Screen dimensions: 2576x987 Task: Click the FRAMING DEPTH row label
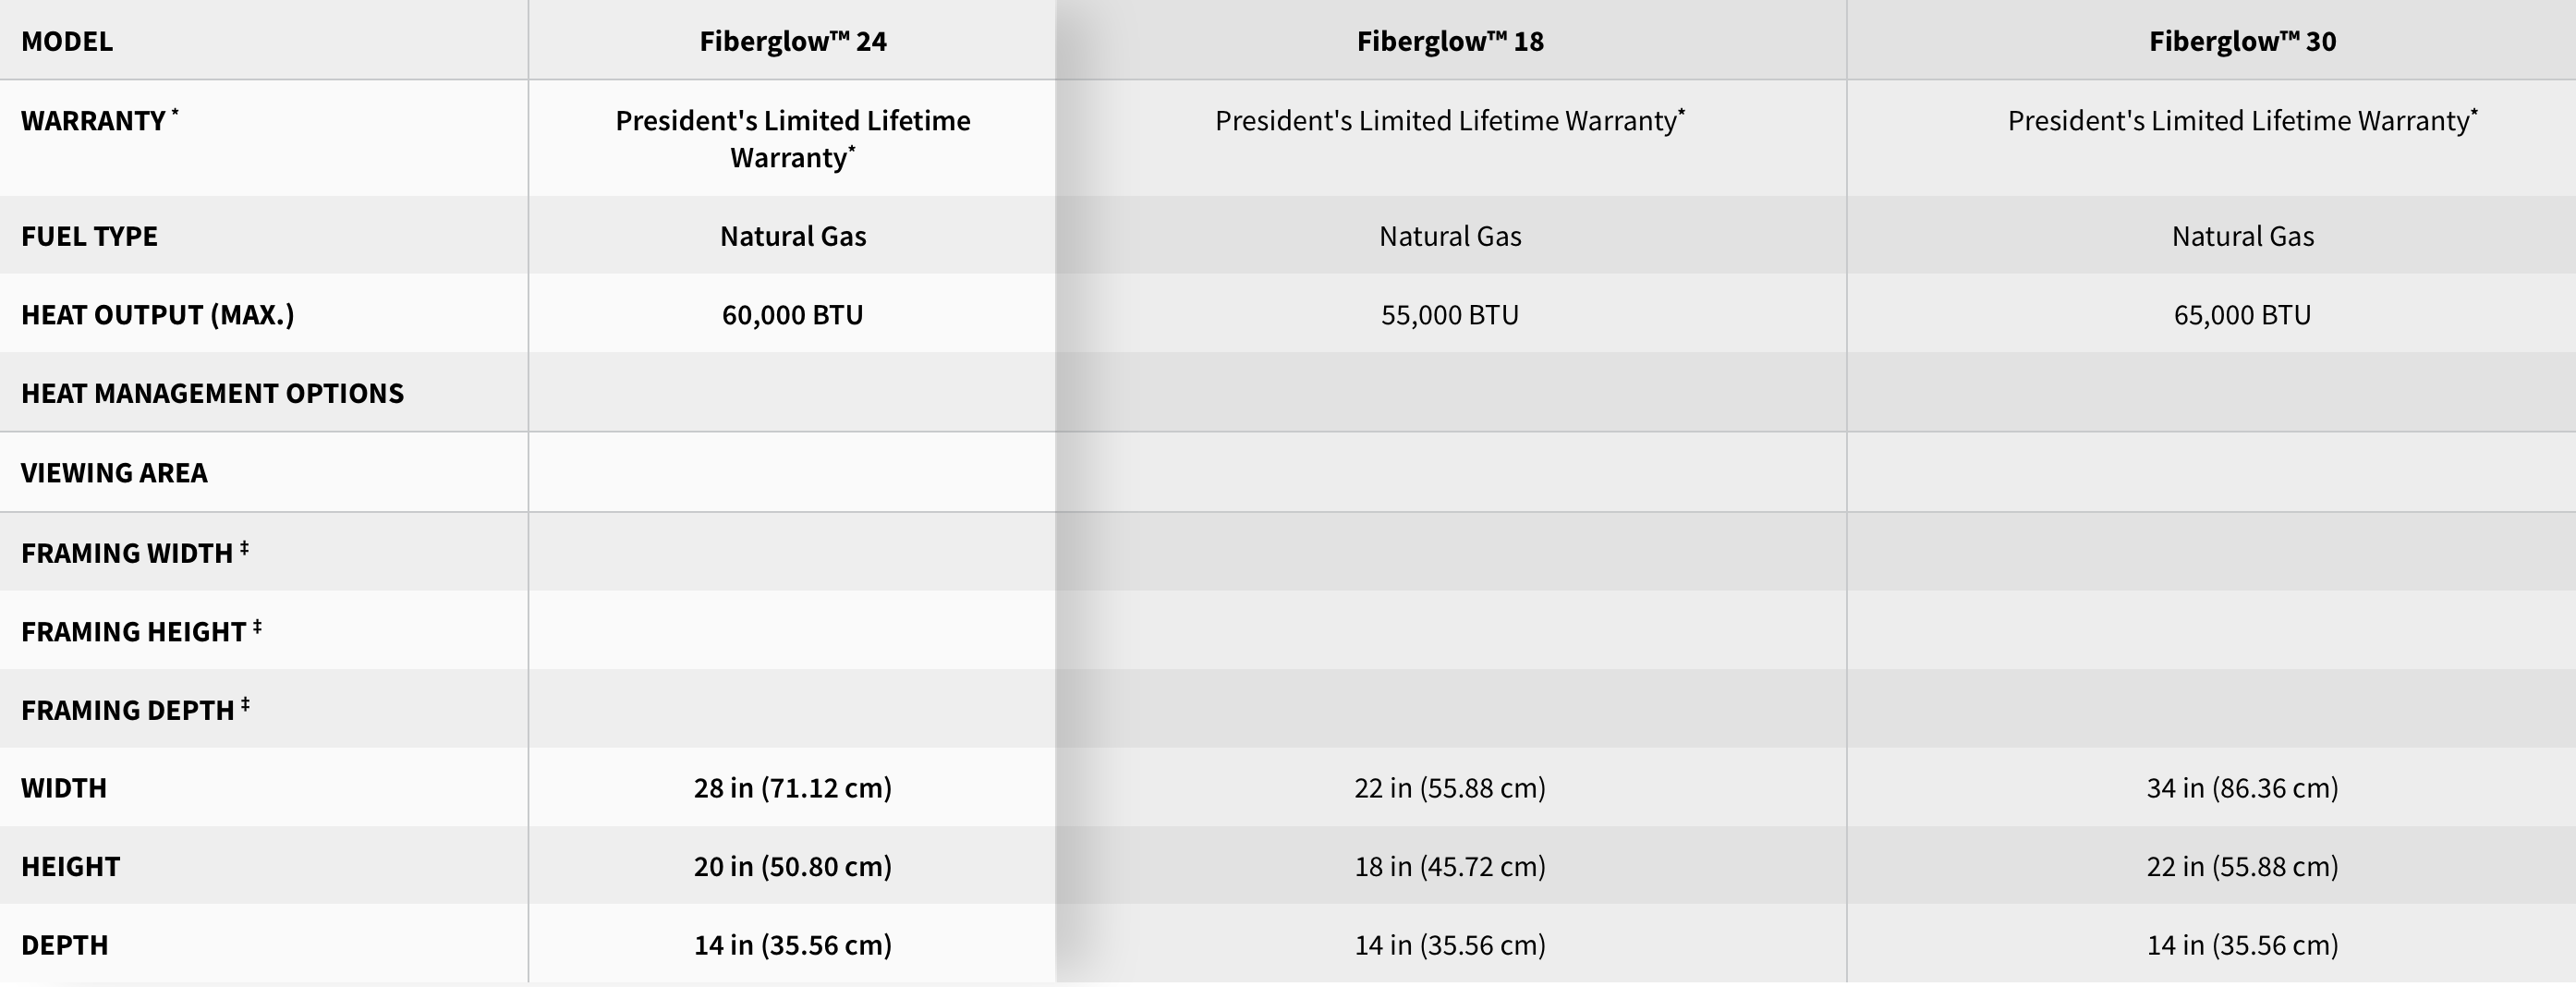click(135, 709)
